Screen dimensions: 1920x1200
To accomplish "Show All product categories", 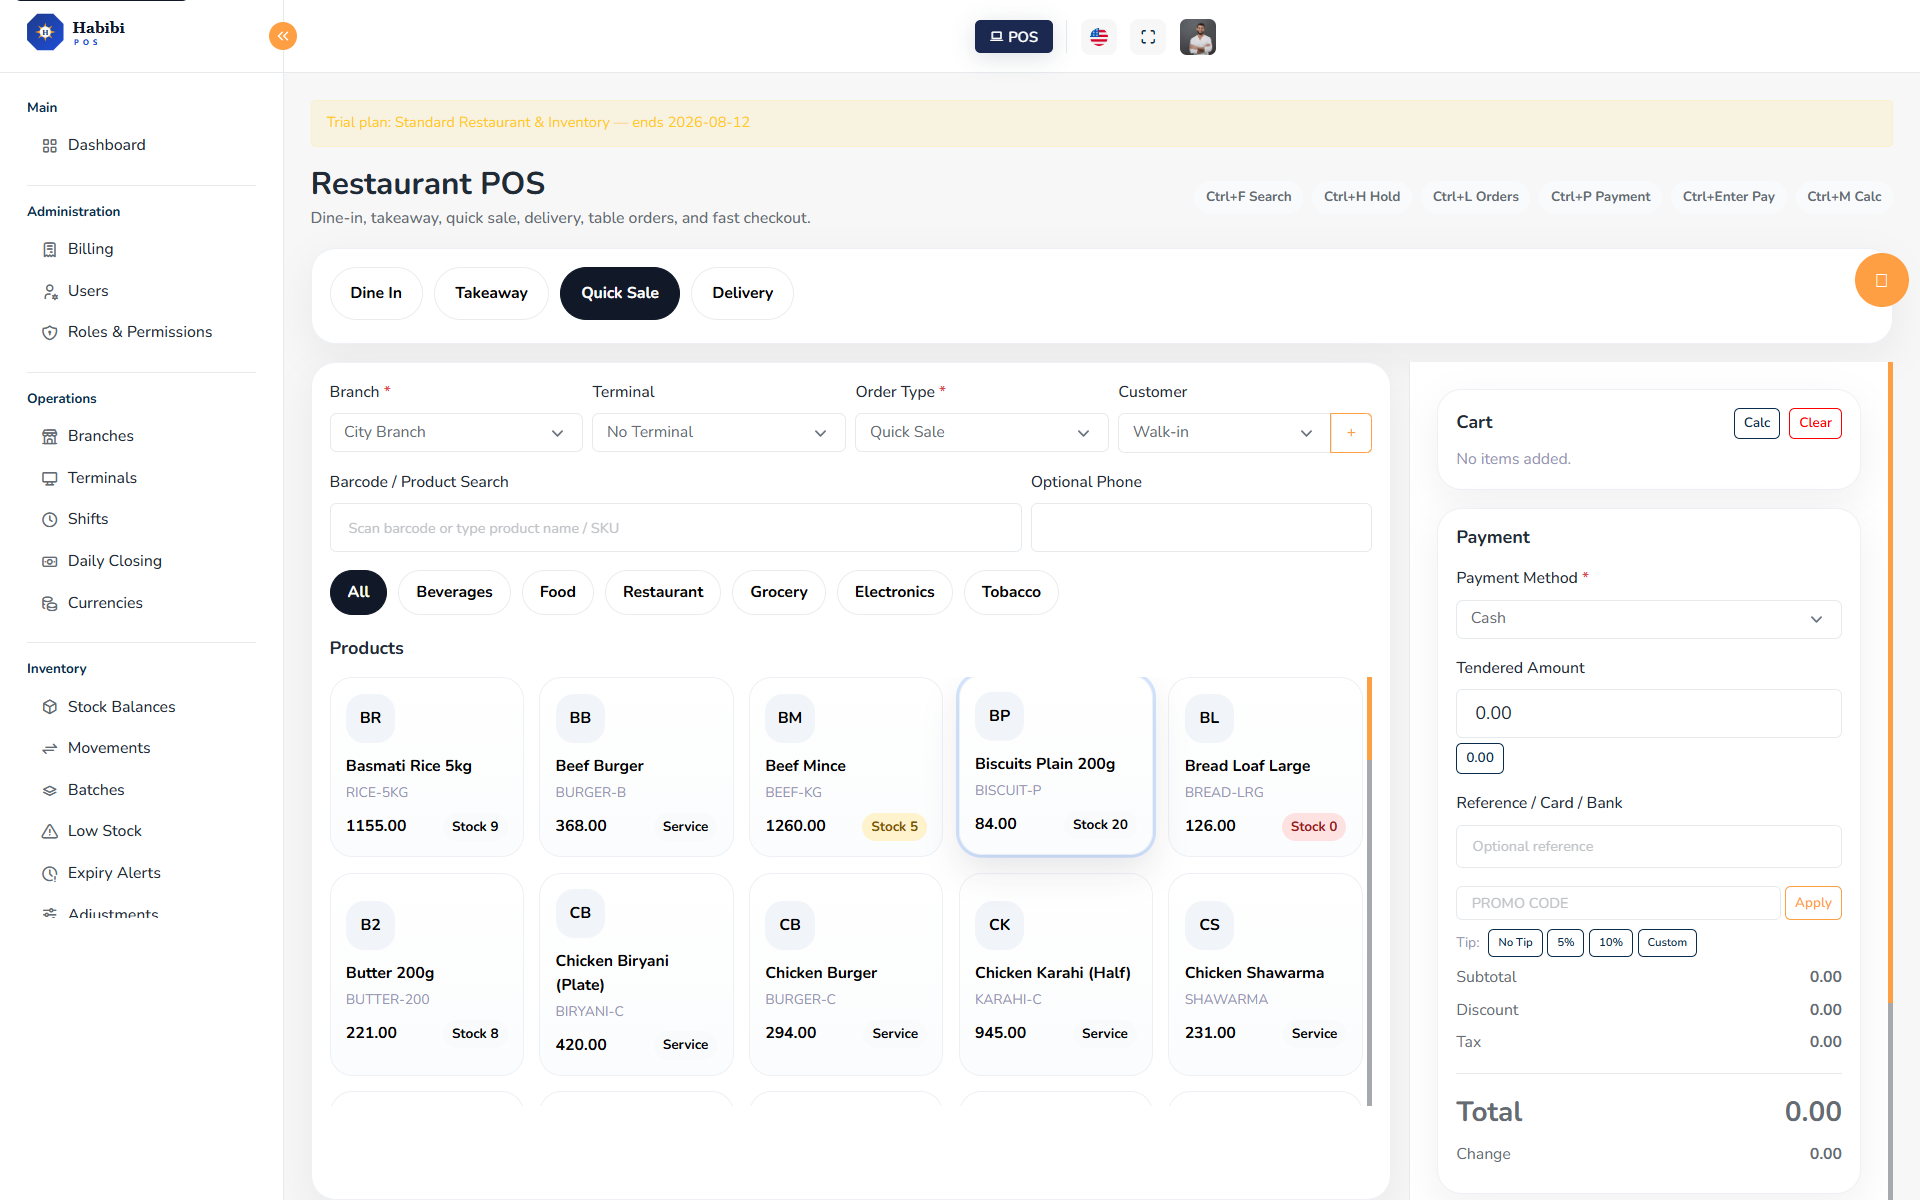I will [358, 592].
